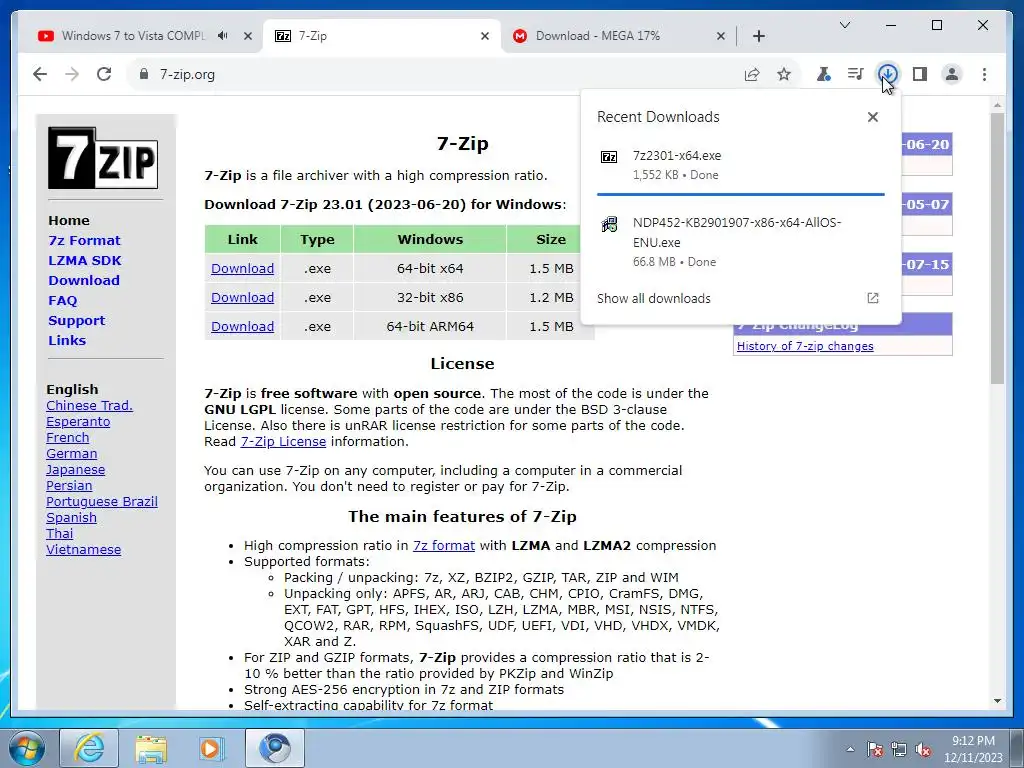The image size is (1024, 768).
Task: Switch language to Chinese Trad.
Action: tap(89, 406)
